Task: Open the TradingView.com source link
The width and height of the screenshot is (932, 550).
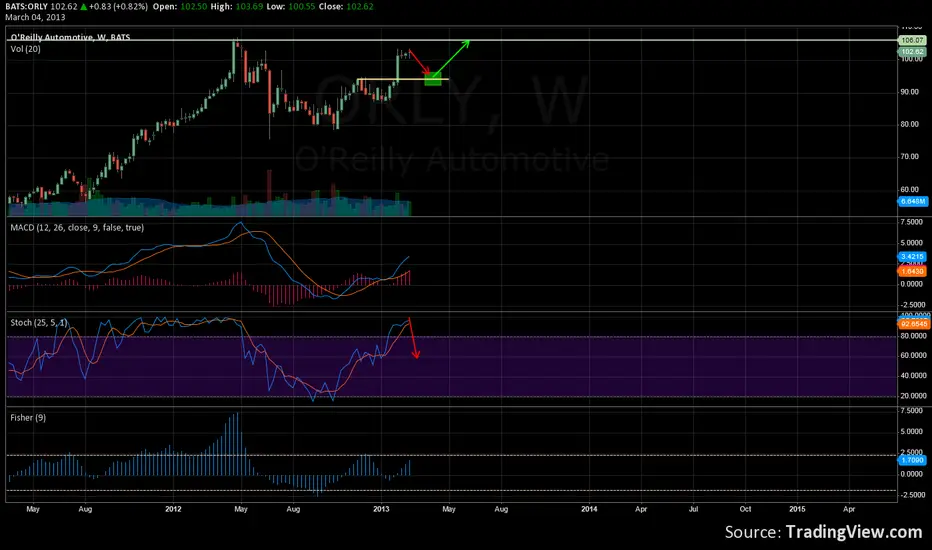Action: click(854, 532)
